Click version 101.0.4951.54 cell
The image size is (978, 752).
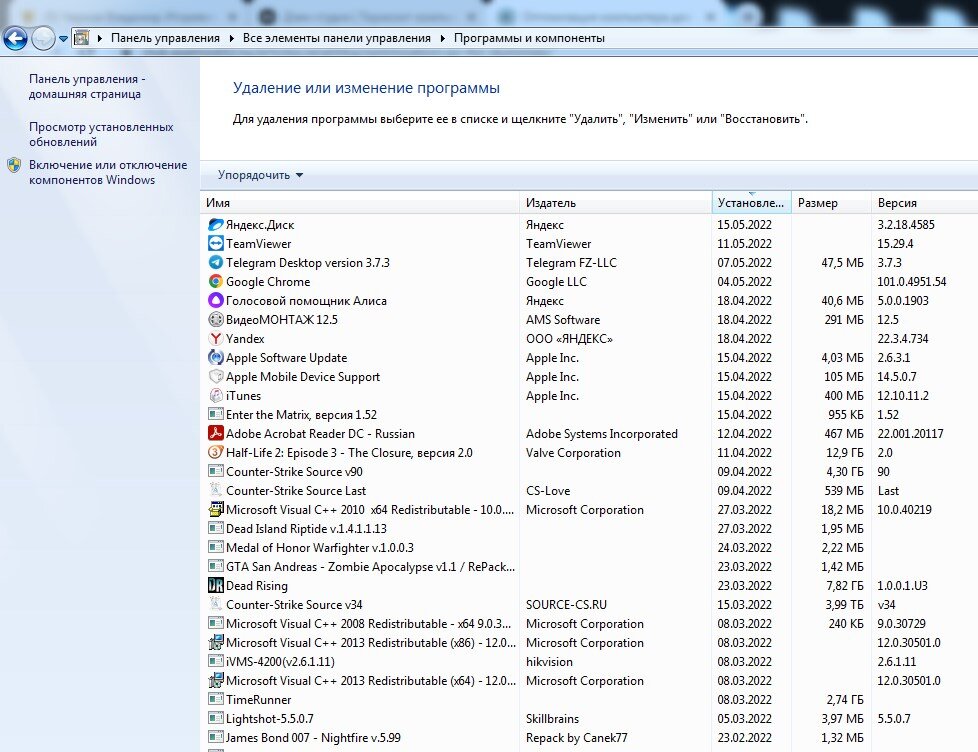(x=912, y=282)
